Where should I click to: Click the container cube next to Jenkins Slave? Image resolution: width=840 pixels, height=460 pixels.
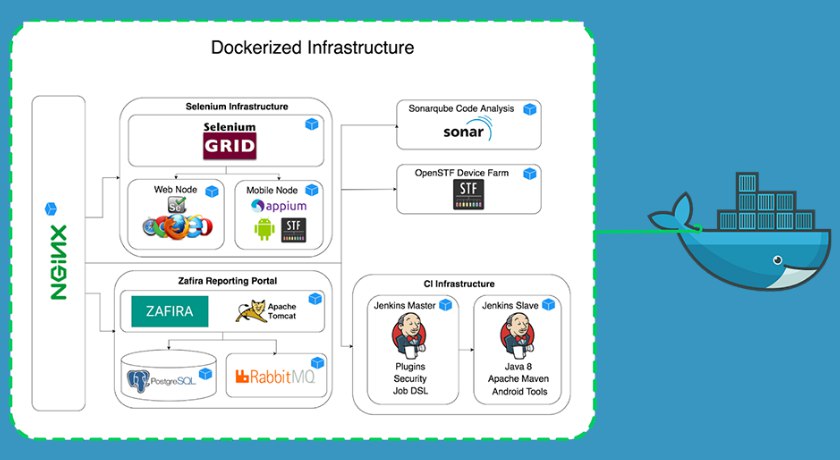(x=549, y=304)
